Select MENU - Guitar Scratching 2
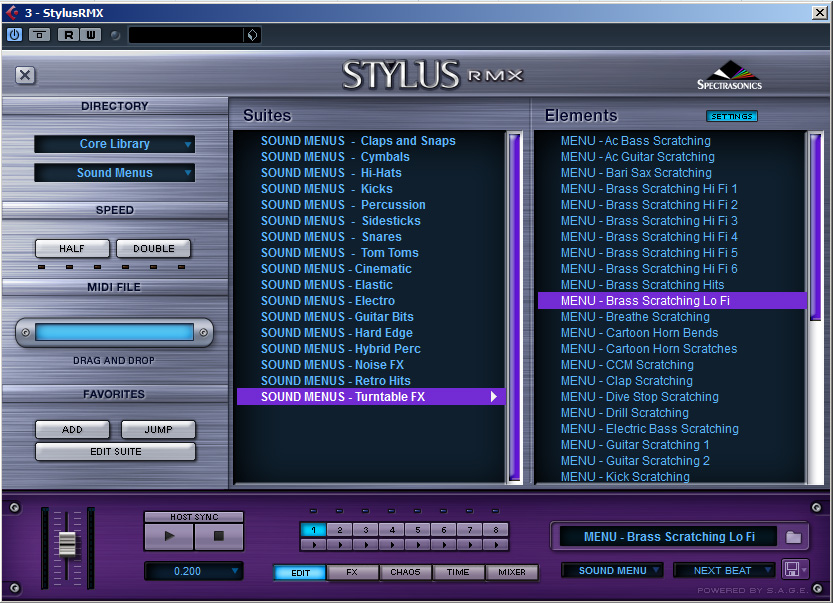Viewport: 833px width, 603px height. click(x=672, y=461)
